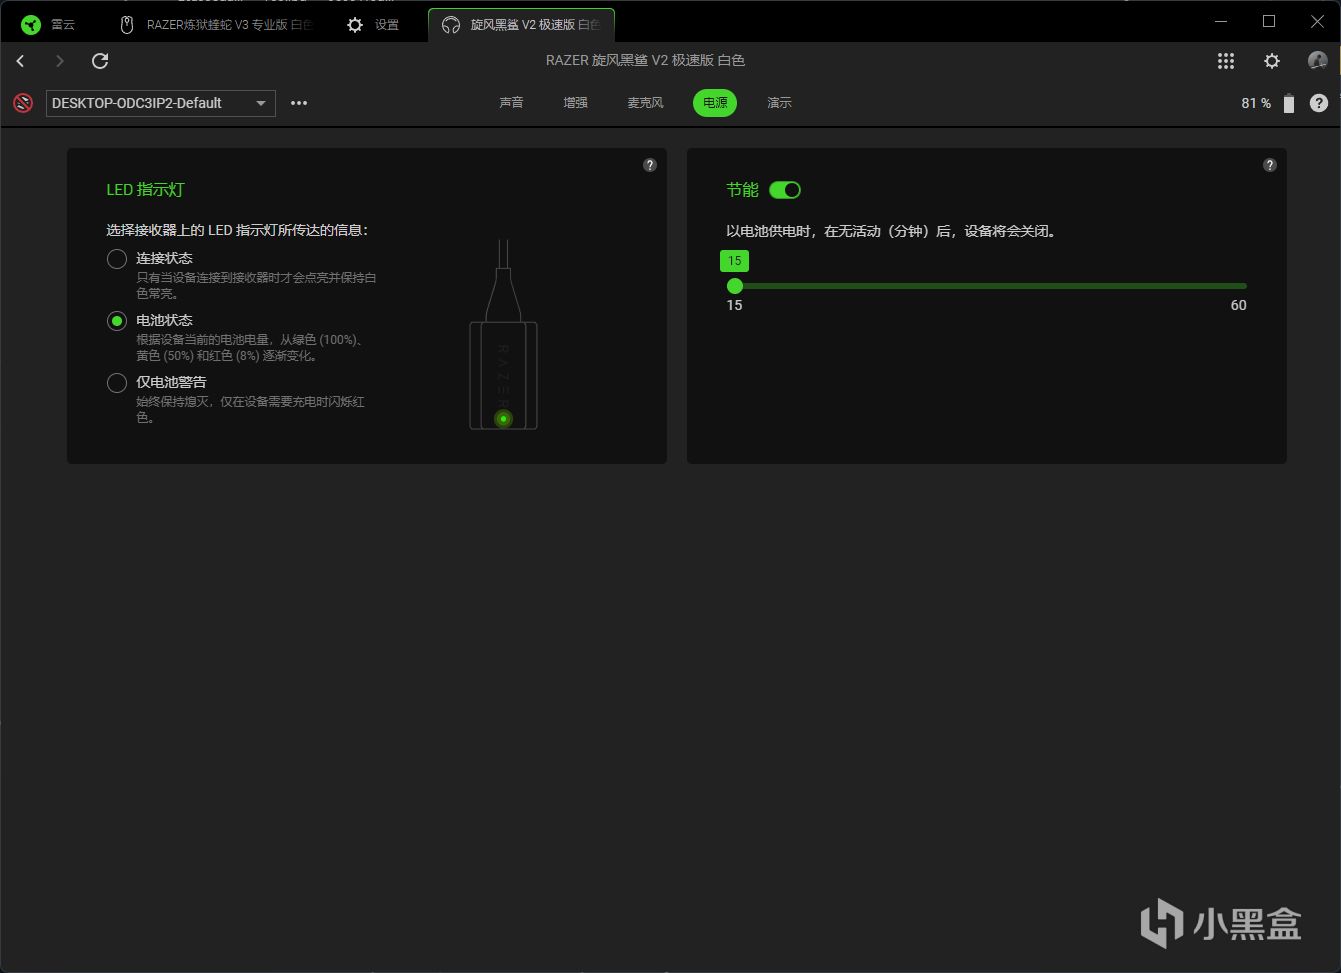
Task: Click the LED 指示灯 panel heading
Action: point(146,190)
